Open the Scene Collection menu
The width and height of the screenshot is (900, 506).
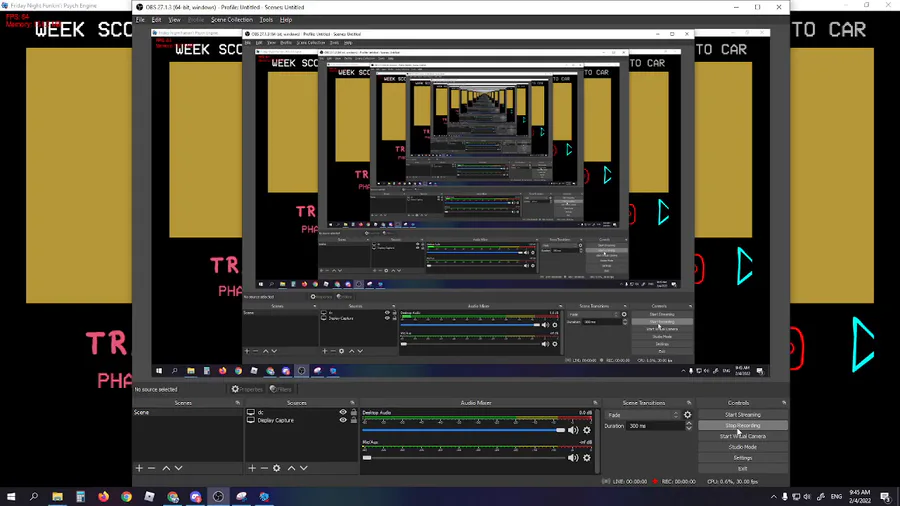point(231,20)
